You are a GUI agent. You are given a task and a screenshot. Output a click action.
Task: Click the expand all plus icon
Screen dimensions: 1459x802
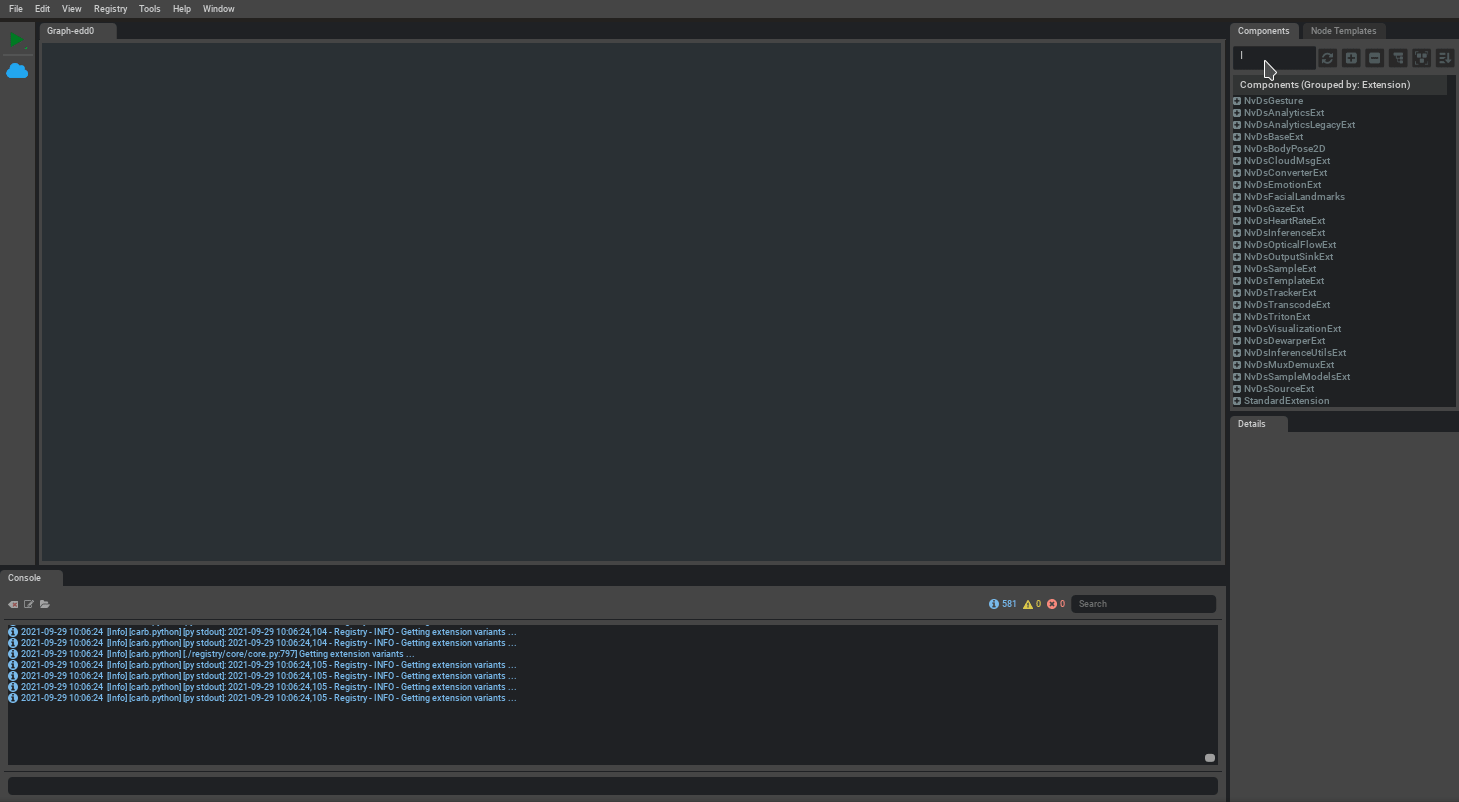(1351, 59)
